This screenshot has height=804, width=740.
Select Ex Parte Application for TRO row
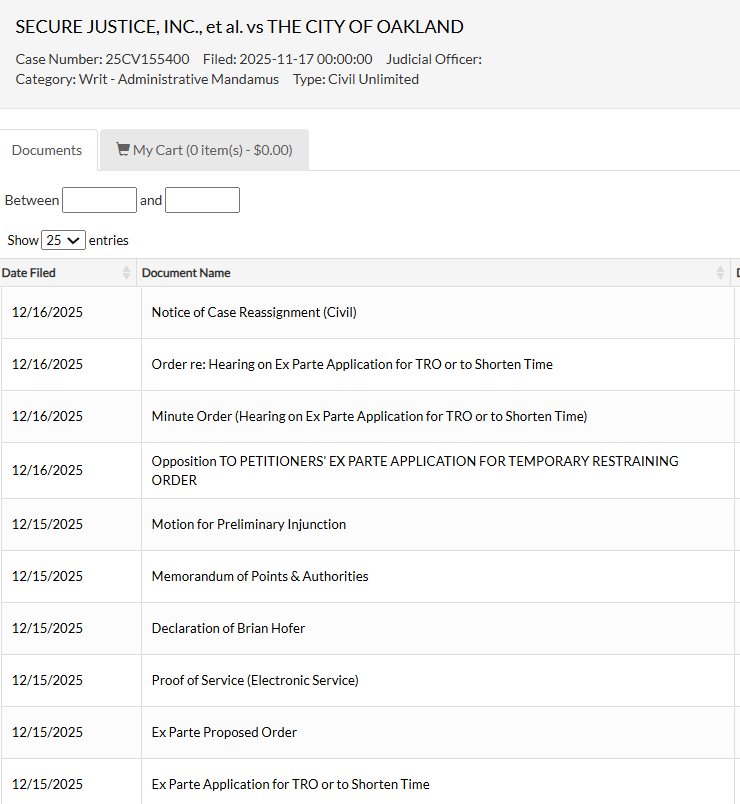pos(290,784)
